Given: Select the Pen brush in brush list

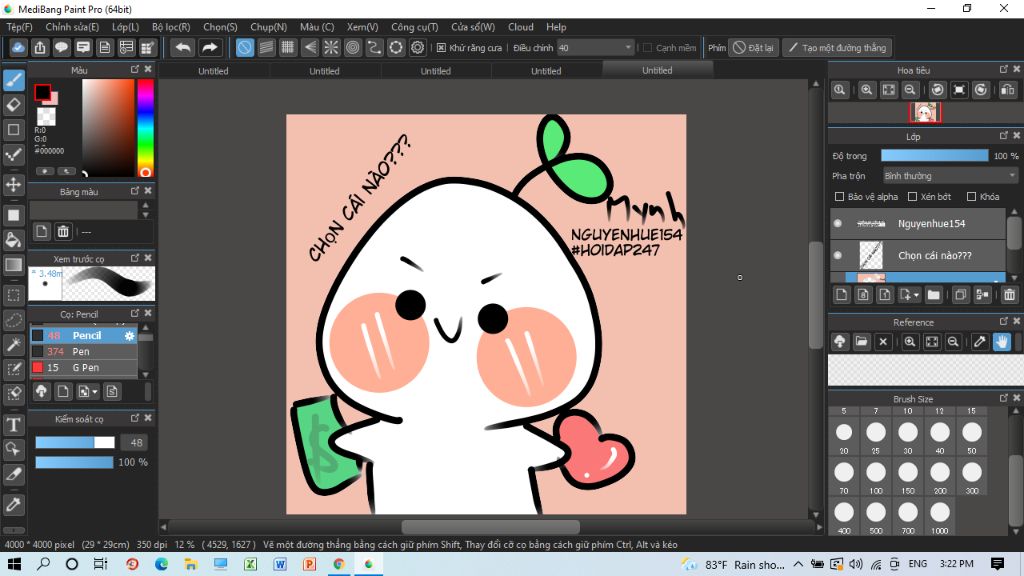Looking at the screenshot, I should (84, 351).
